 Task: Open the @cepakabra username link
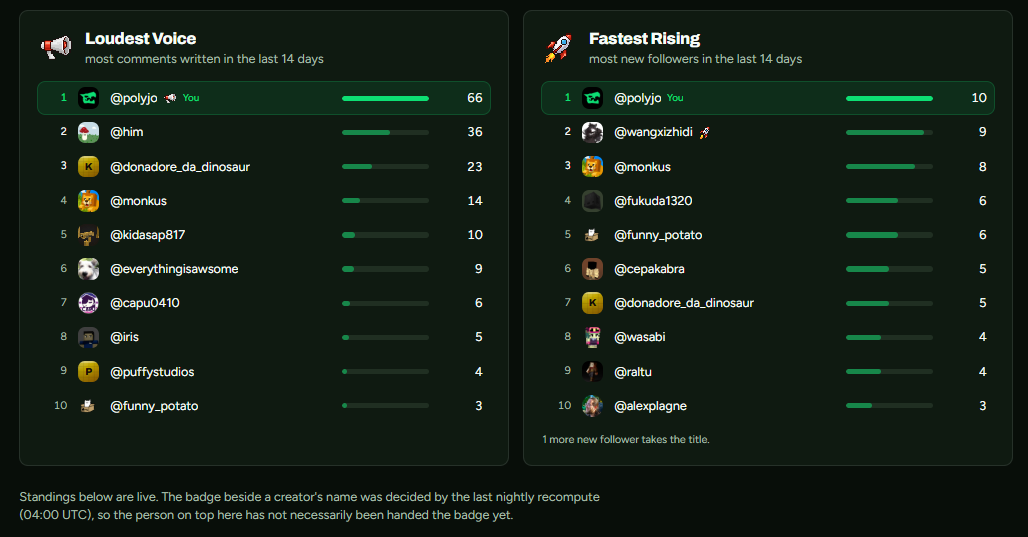(x=649, y=269)
